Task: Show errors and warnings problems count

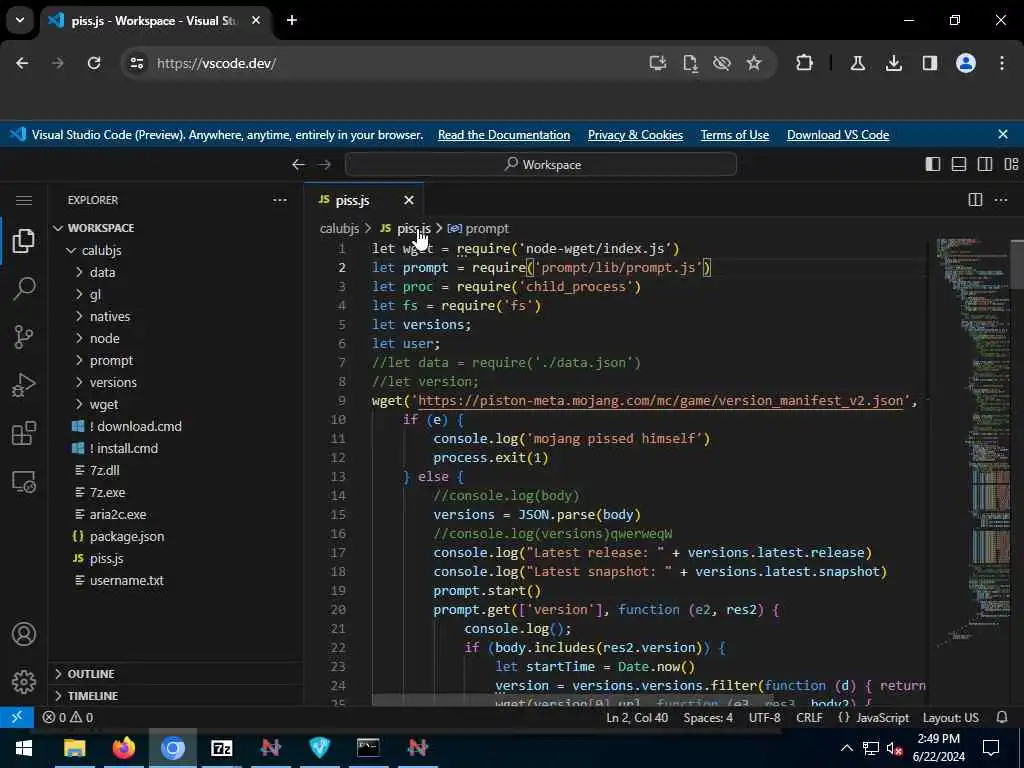Action: [68, 717]
